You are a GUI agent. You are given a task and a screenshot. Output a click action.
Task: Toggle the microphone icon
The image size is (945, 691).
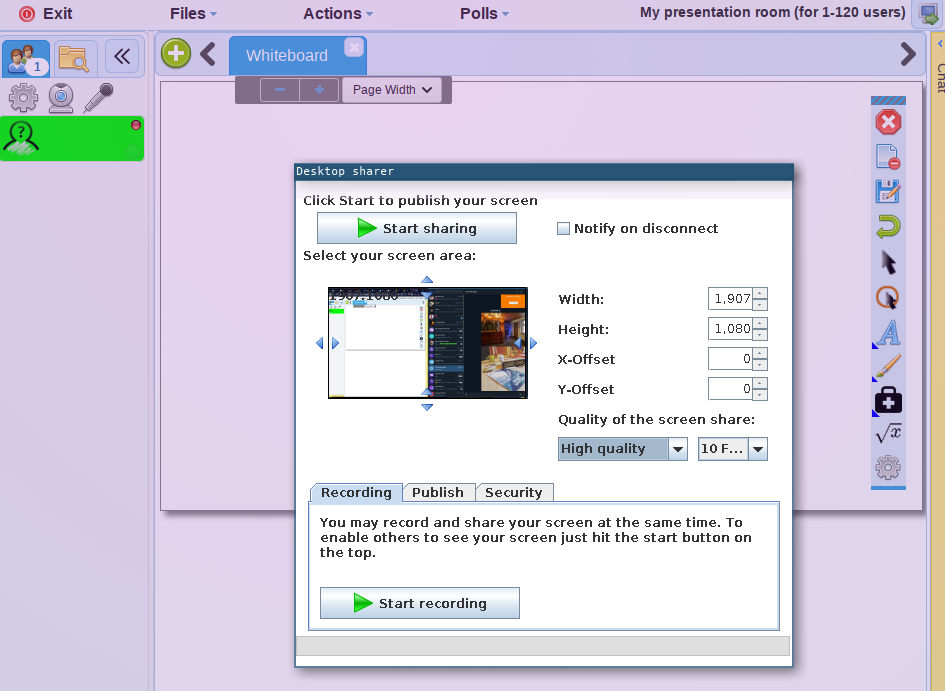[x=98, y=98]
